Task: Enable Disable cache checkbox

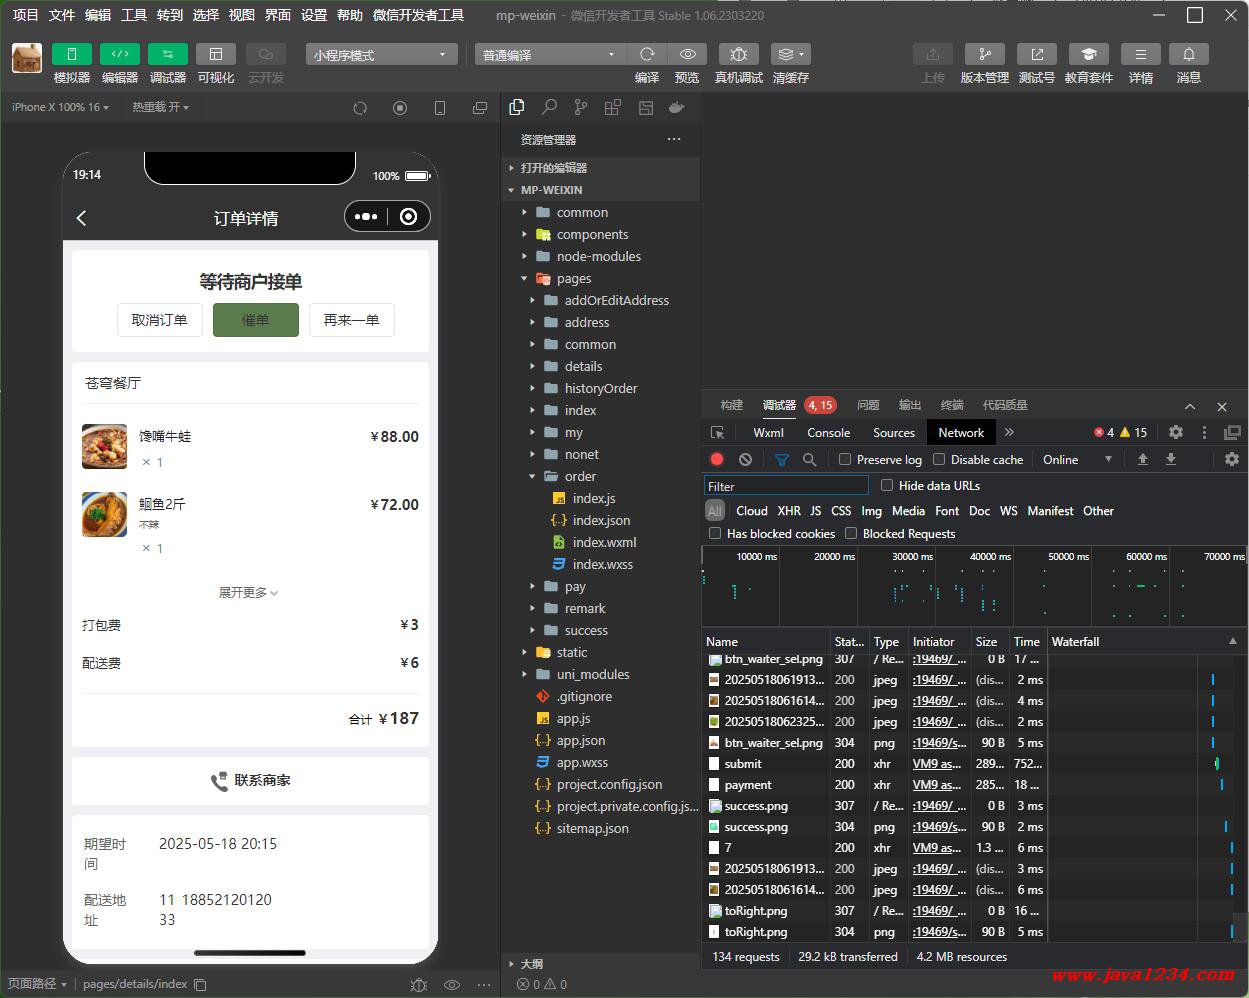Action: 939,459
